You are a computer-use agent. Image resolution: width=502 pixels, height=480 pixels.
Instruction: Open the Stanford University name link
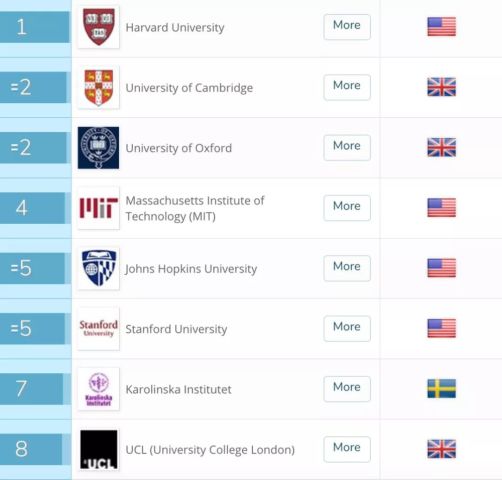176,329
